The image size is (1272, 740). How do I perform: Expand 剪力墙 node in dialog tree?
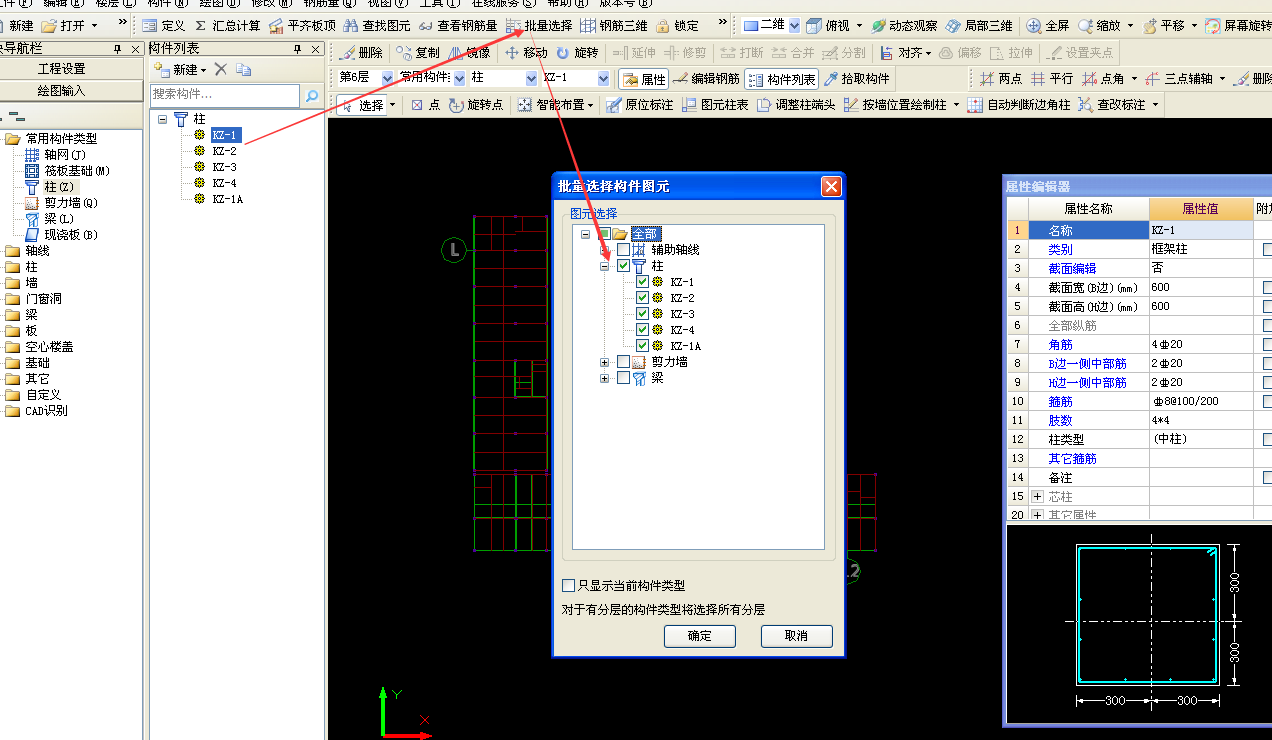click(604, 362)
